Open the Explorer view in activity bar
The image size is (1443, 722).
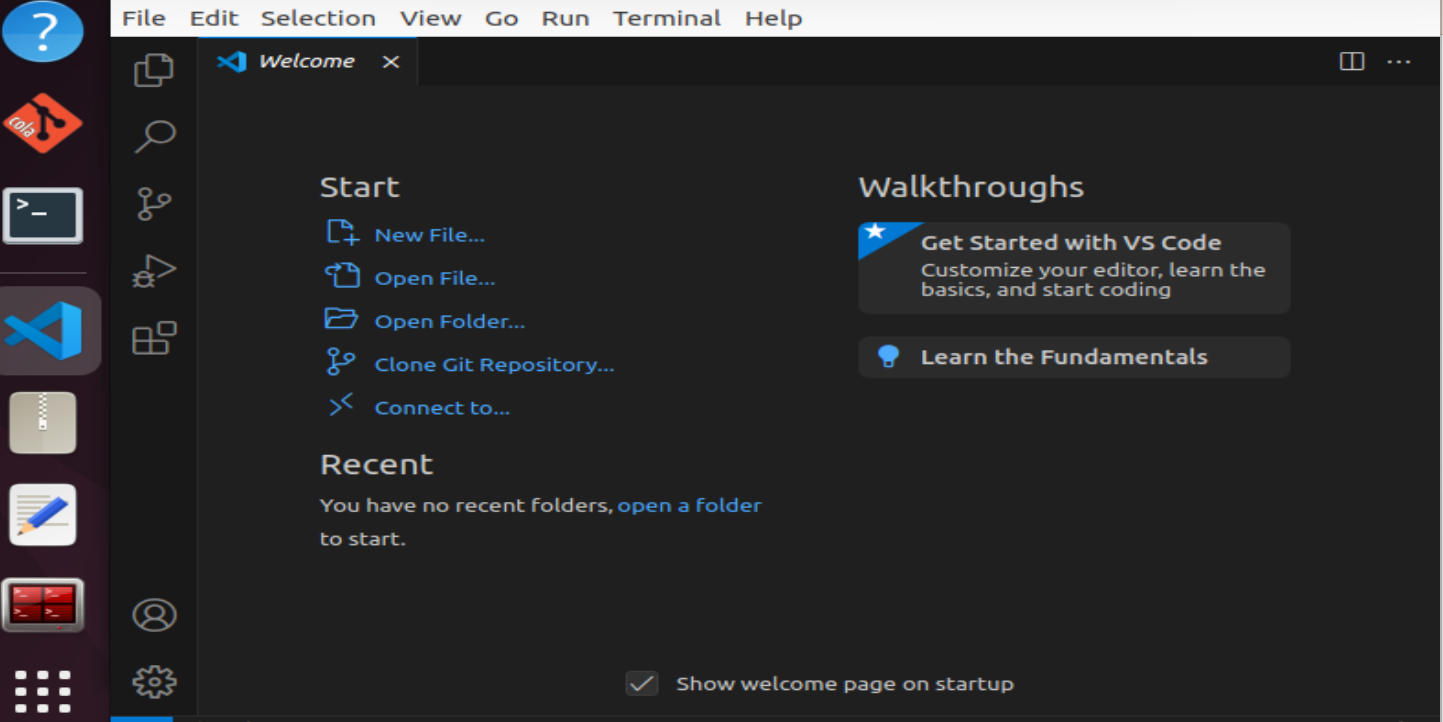coord(154,70)
